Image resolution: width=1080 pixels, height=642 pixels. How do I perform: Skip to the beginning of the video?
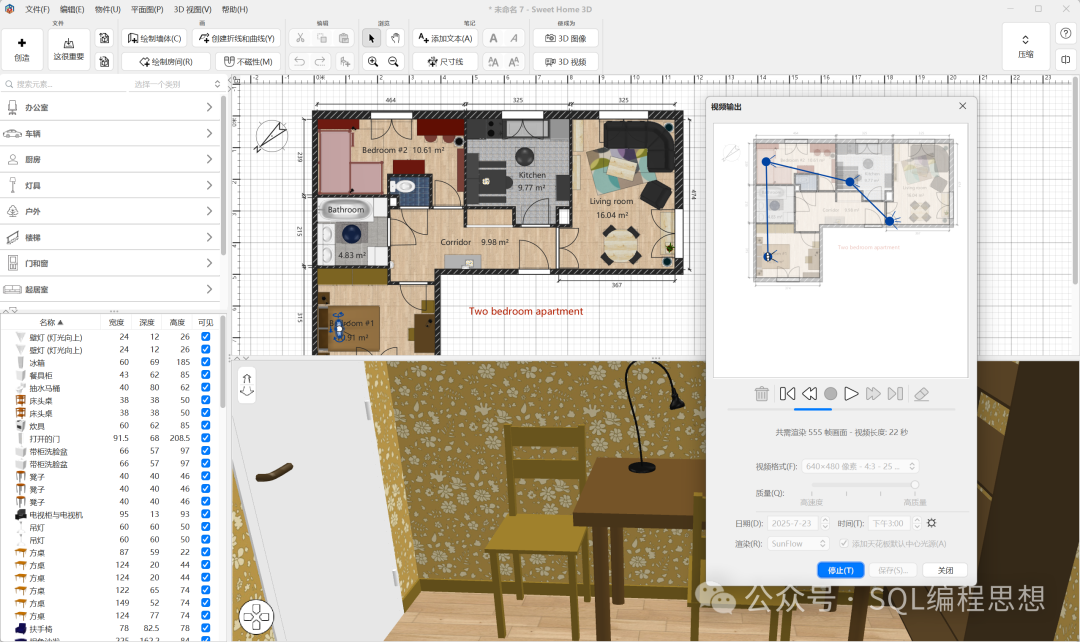click(787, 394)
